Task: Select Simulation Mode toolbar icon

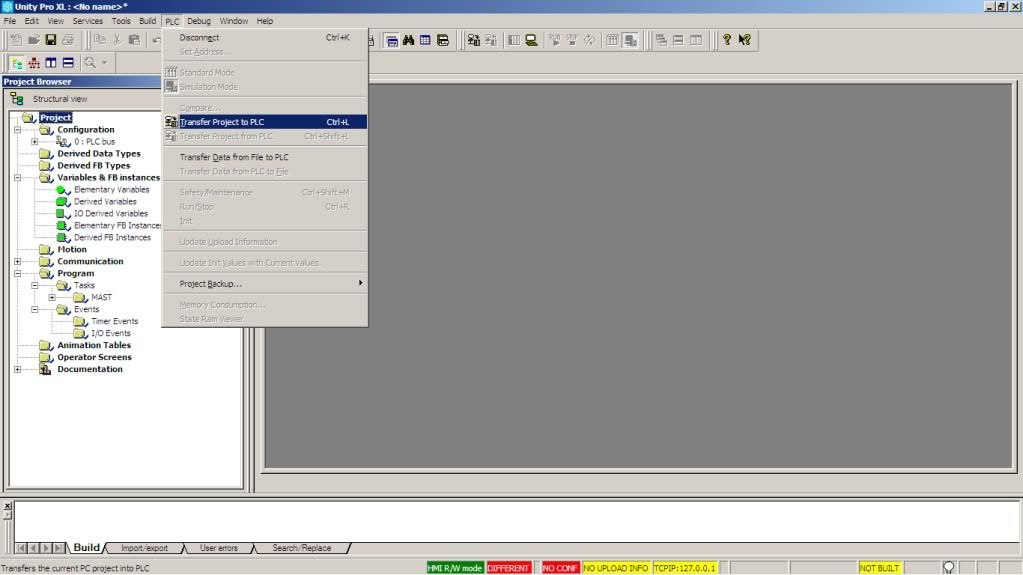Action: click(x=630, y=40)
